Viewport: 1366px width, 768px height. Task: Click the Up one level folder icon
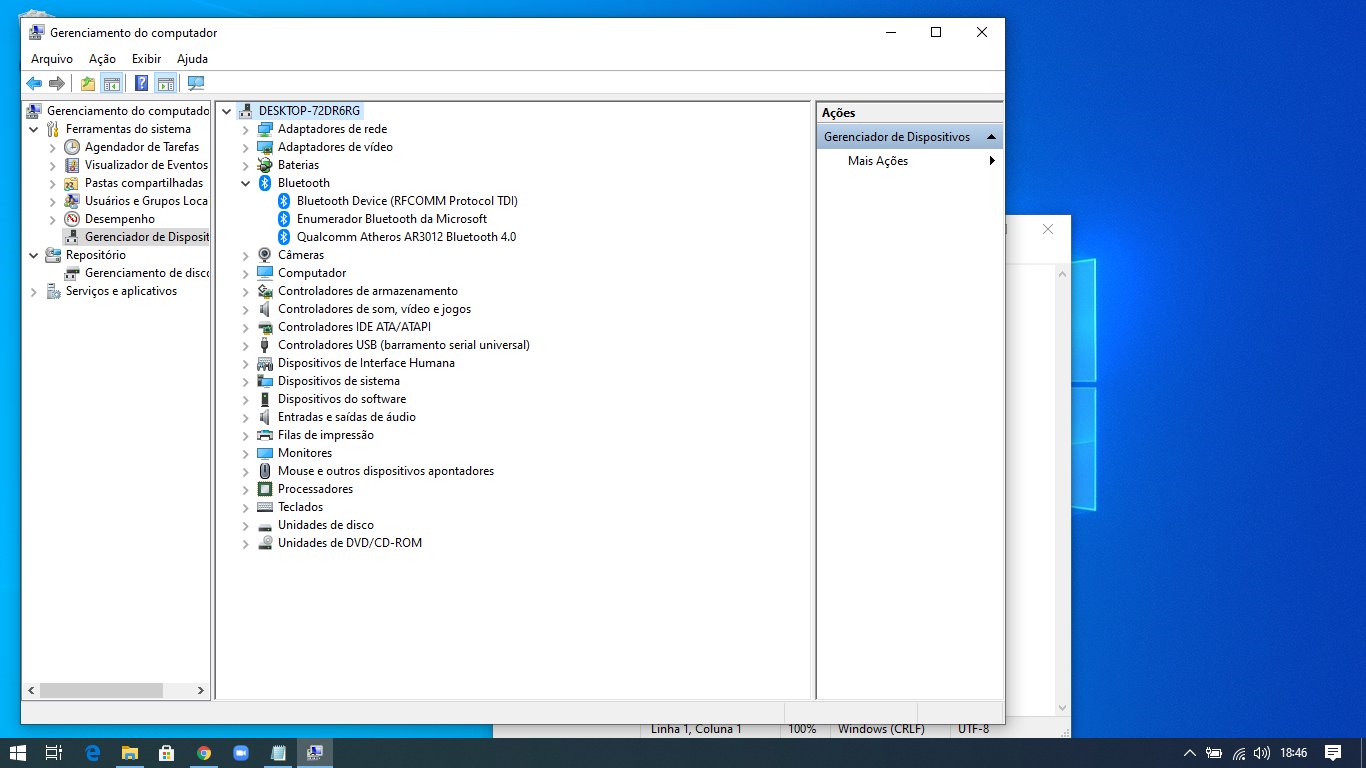coord(88,84)
